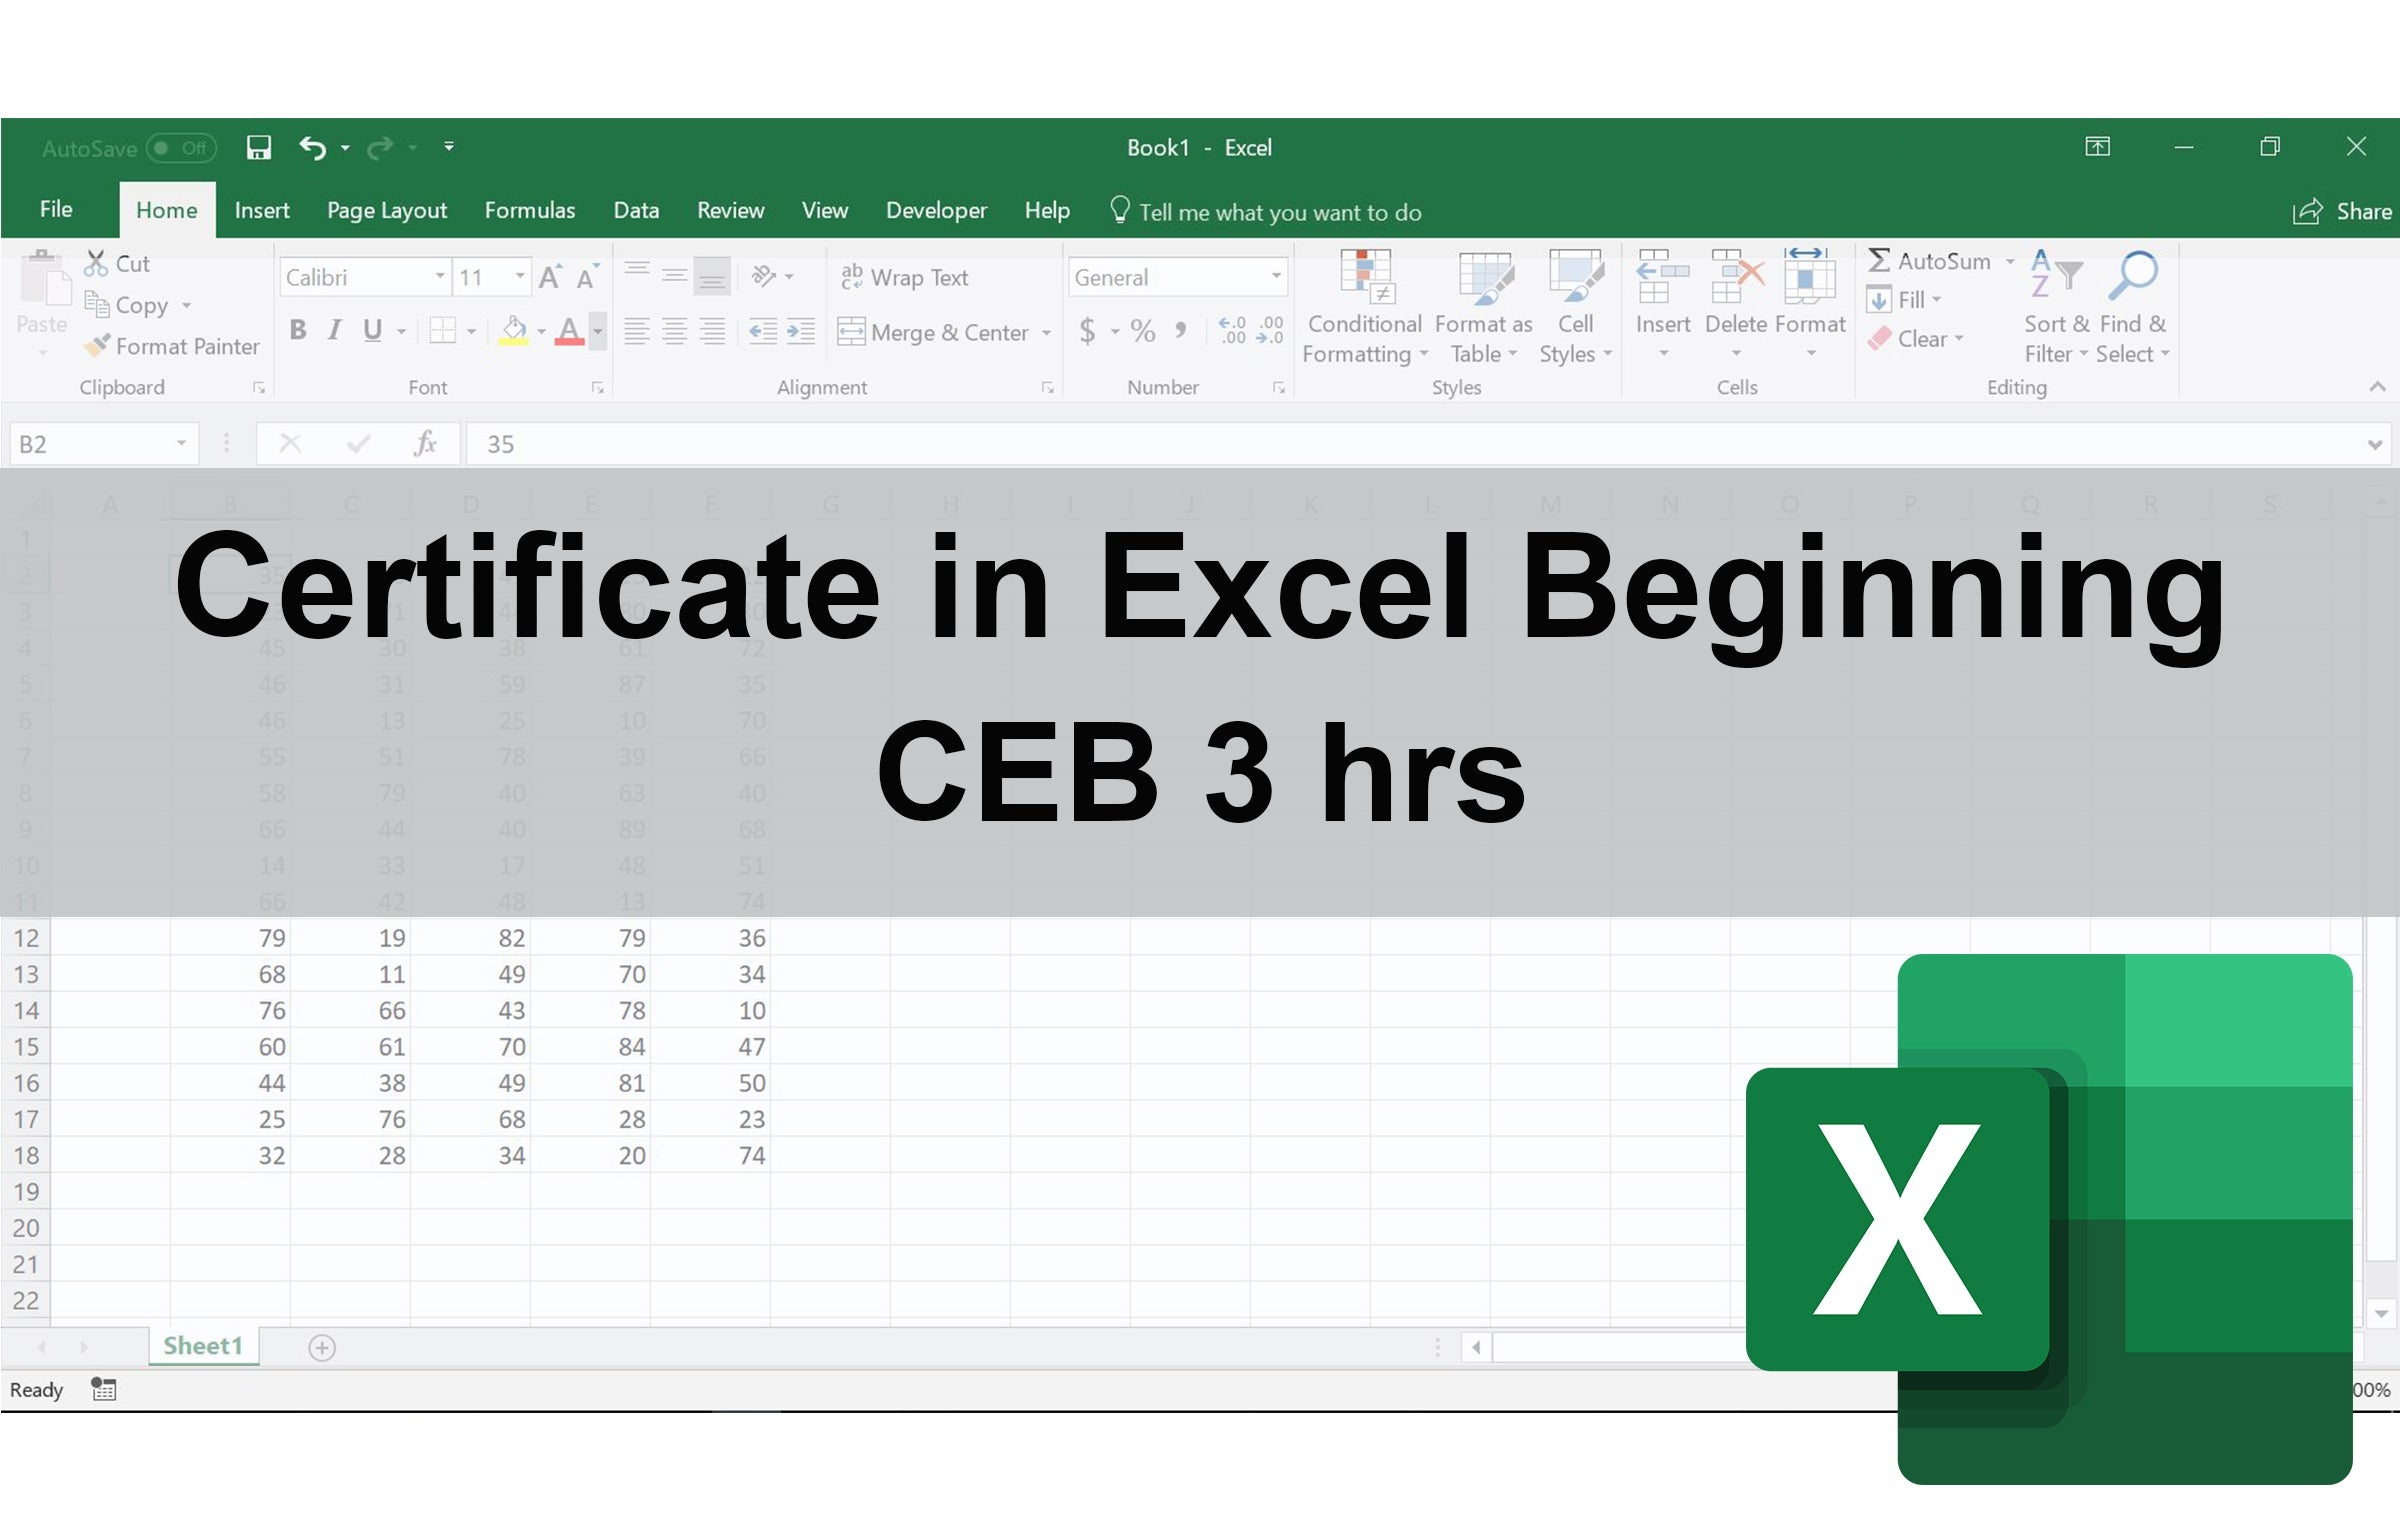Select the Insert ribbon tab
2400x1530 pixels.
tap(259, 210)
